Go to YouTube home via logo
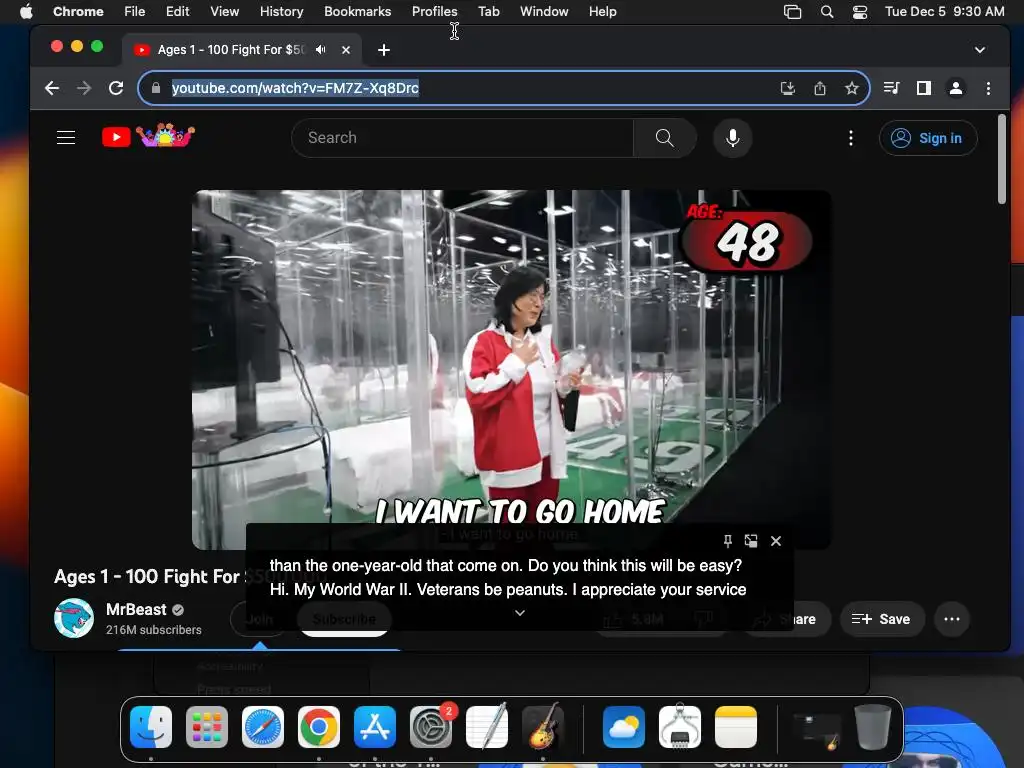This screenshot has width=1024, height=768. 148,136
